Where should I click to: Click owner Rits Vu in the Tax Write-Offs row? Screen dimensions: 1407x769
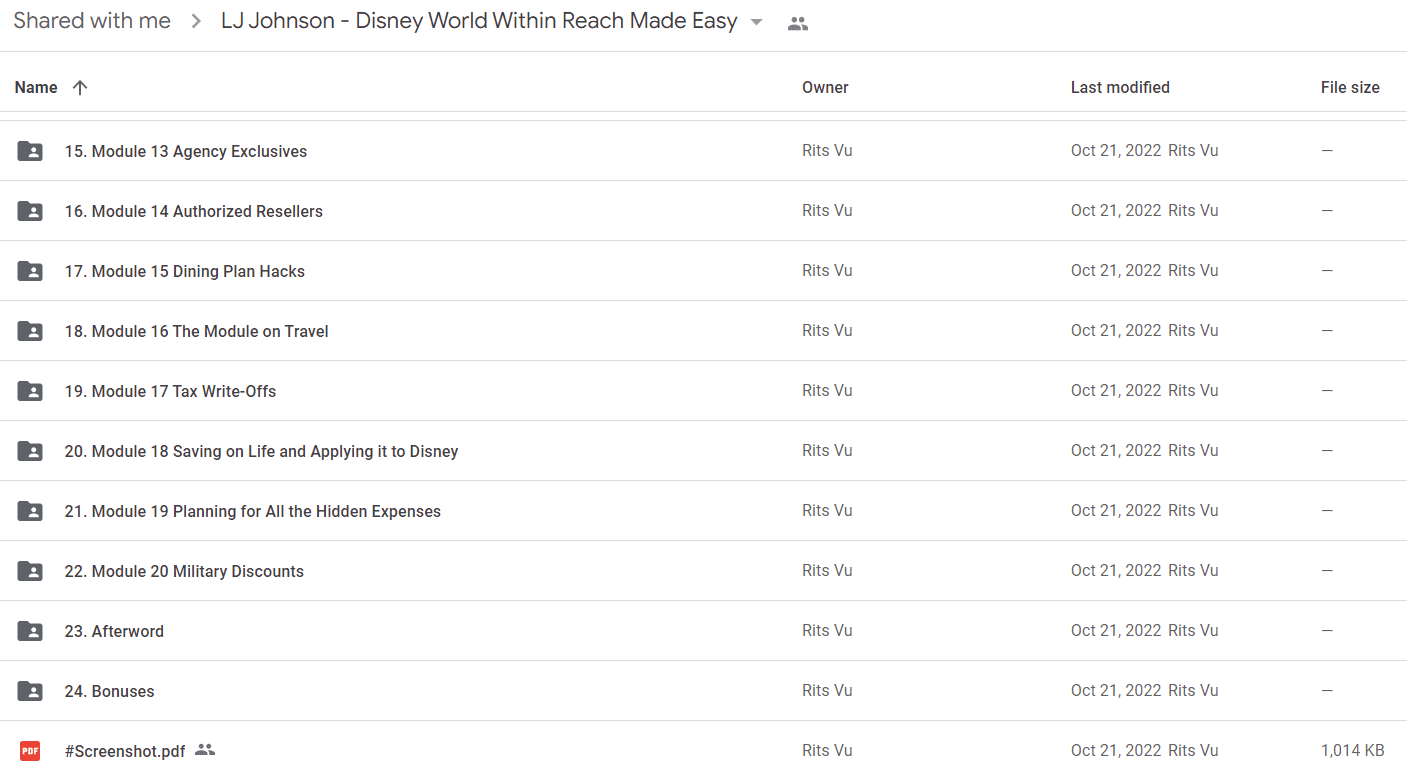click(x=827, y=390)
